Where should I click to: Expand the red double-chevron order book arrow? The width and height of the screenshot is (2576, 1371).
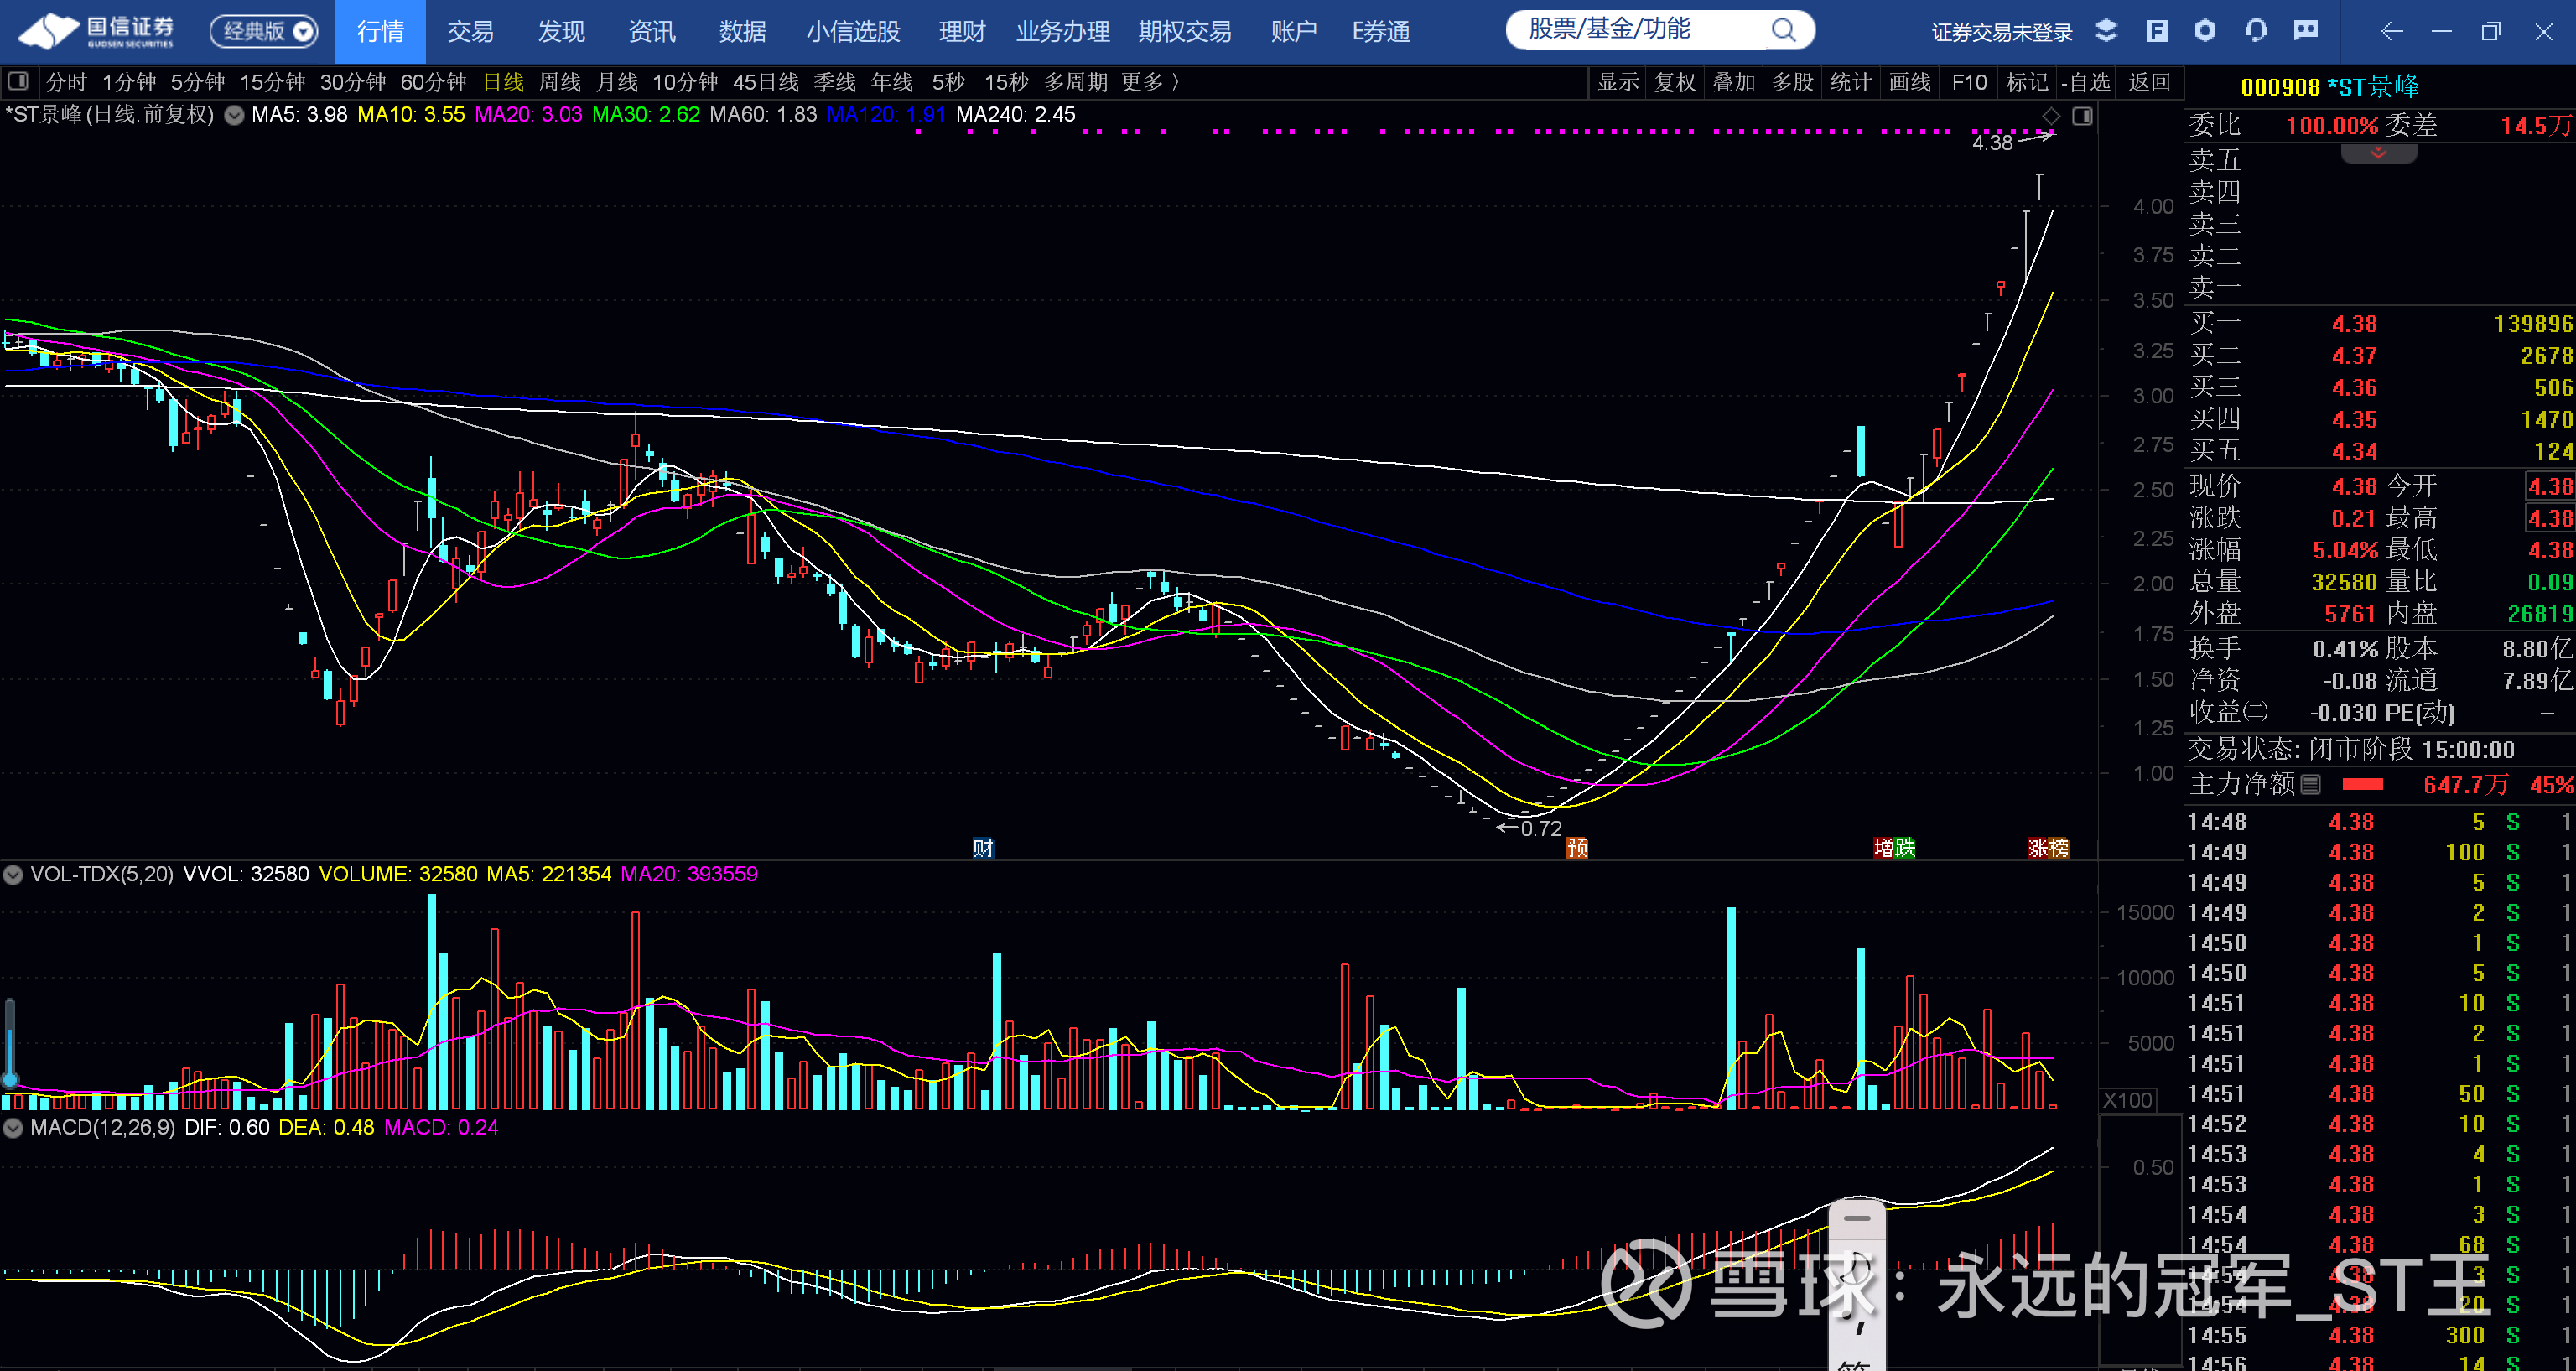(x=2378, y=153)
